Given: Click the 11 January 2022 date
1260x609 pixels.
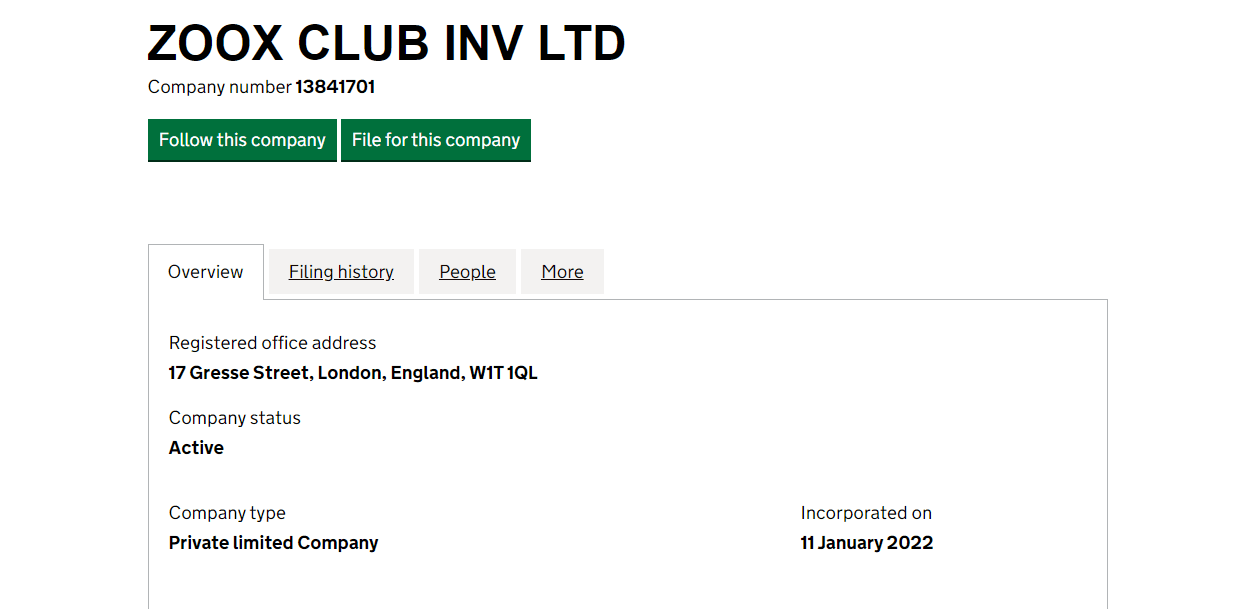Looking at the screenshot, I should pyautogui.click(x=866, y=543).
